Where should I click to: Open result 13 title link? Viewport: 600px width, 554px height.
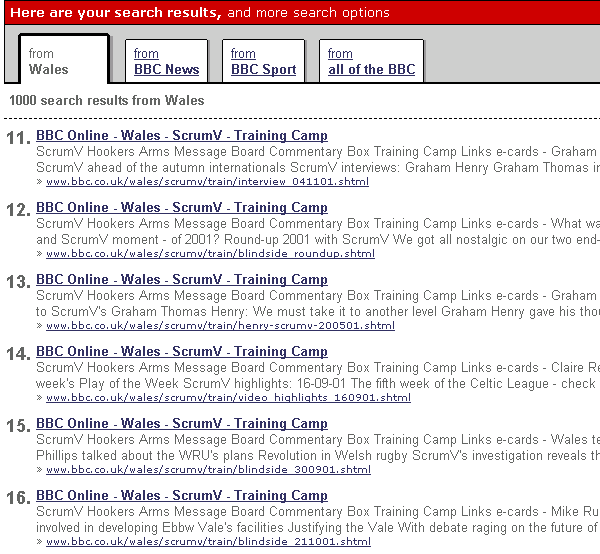click(x=182, y=279)
